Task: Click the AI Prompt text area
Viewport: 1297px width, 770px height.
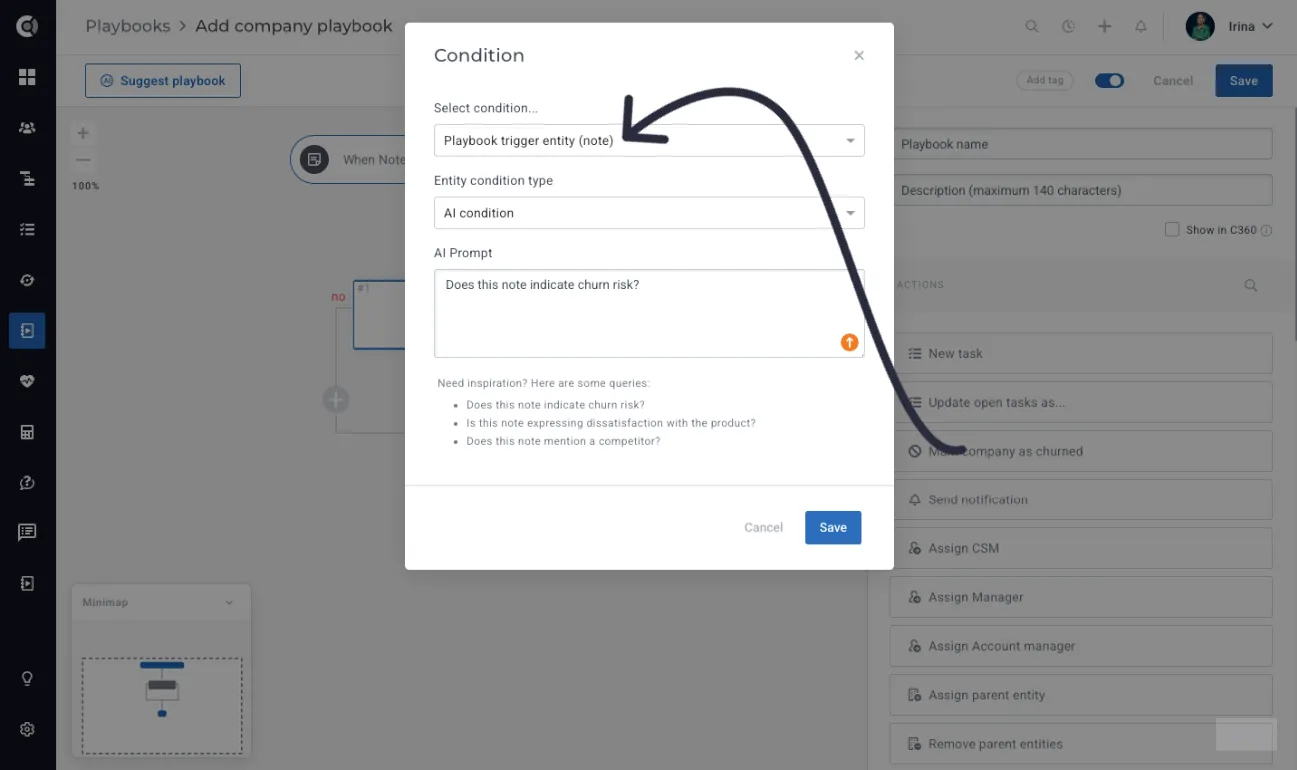Action: click(x=649, y=313)
